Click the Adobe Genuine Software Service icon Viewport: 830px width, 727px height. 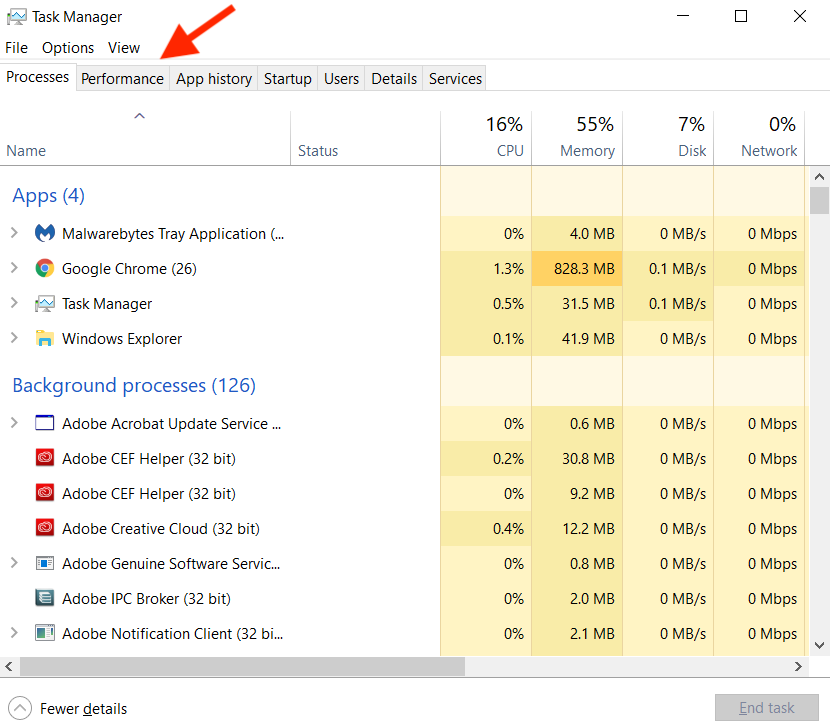coord(44,563)
